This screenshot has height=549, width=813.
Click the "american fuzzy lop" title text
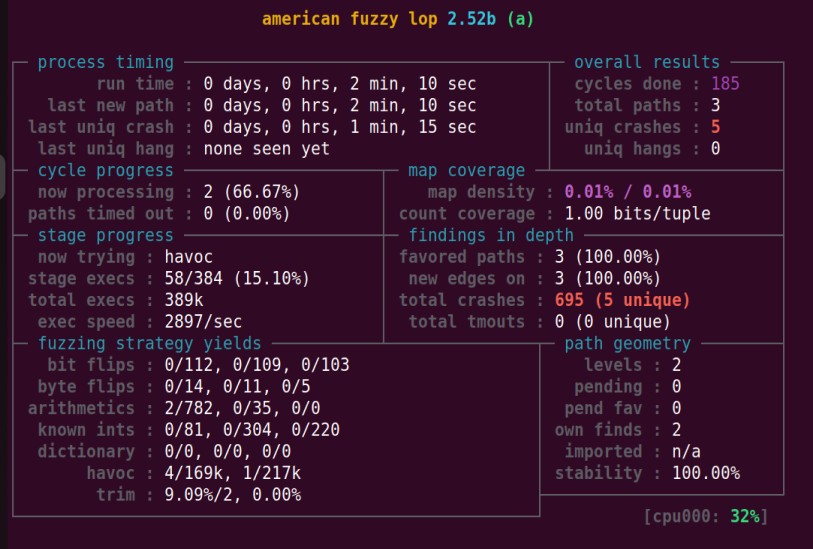click(349, 20)
